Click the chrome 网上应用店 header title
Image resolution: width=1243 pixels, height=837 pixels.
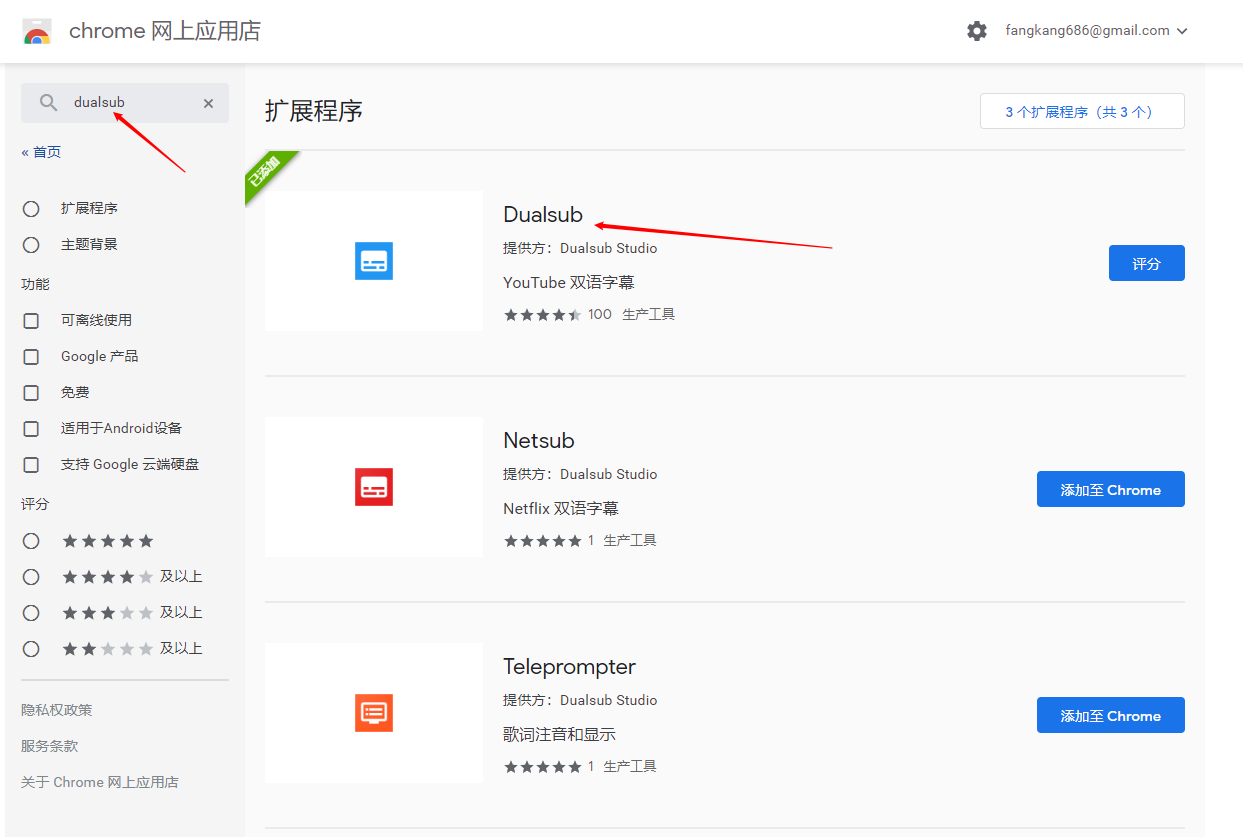click(165, 31)
